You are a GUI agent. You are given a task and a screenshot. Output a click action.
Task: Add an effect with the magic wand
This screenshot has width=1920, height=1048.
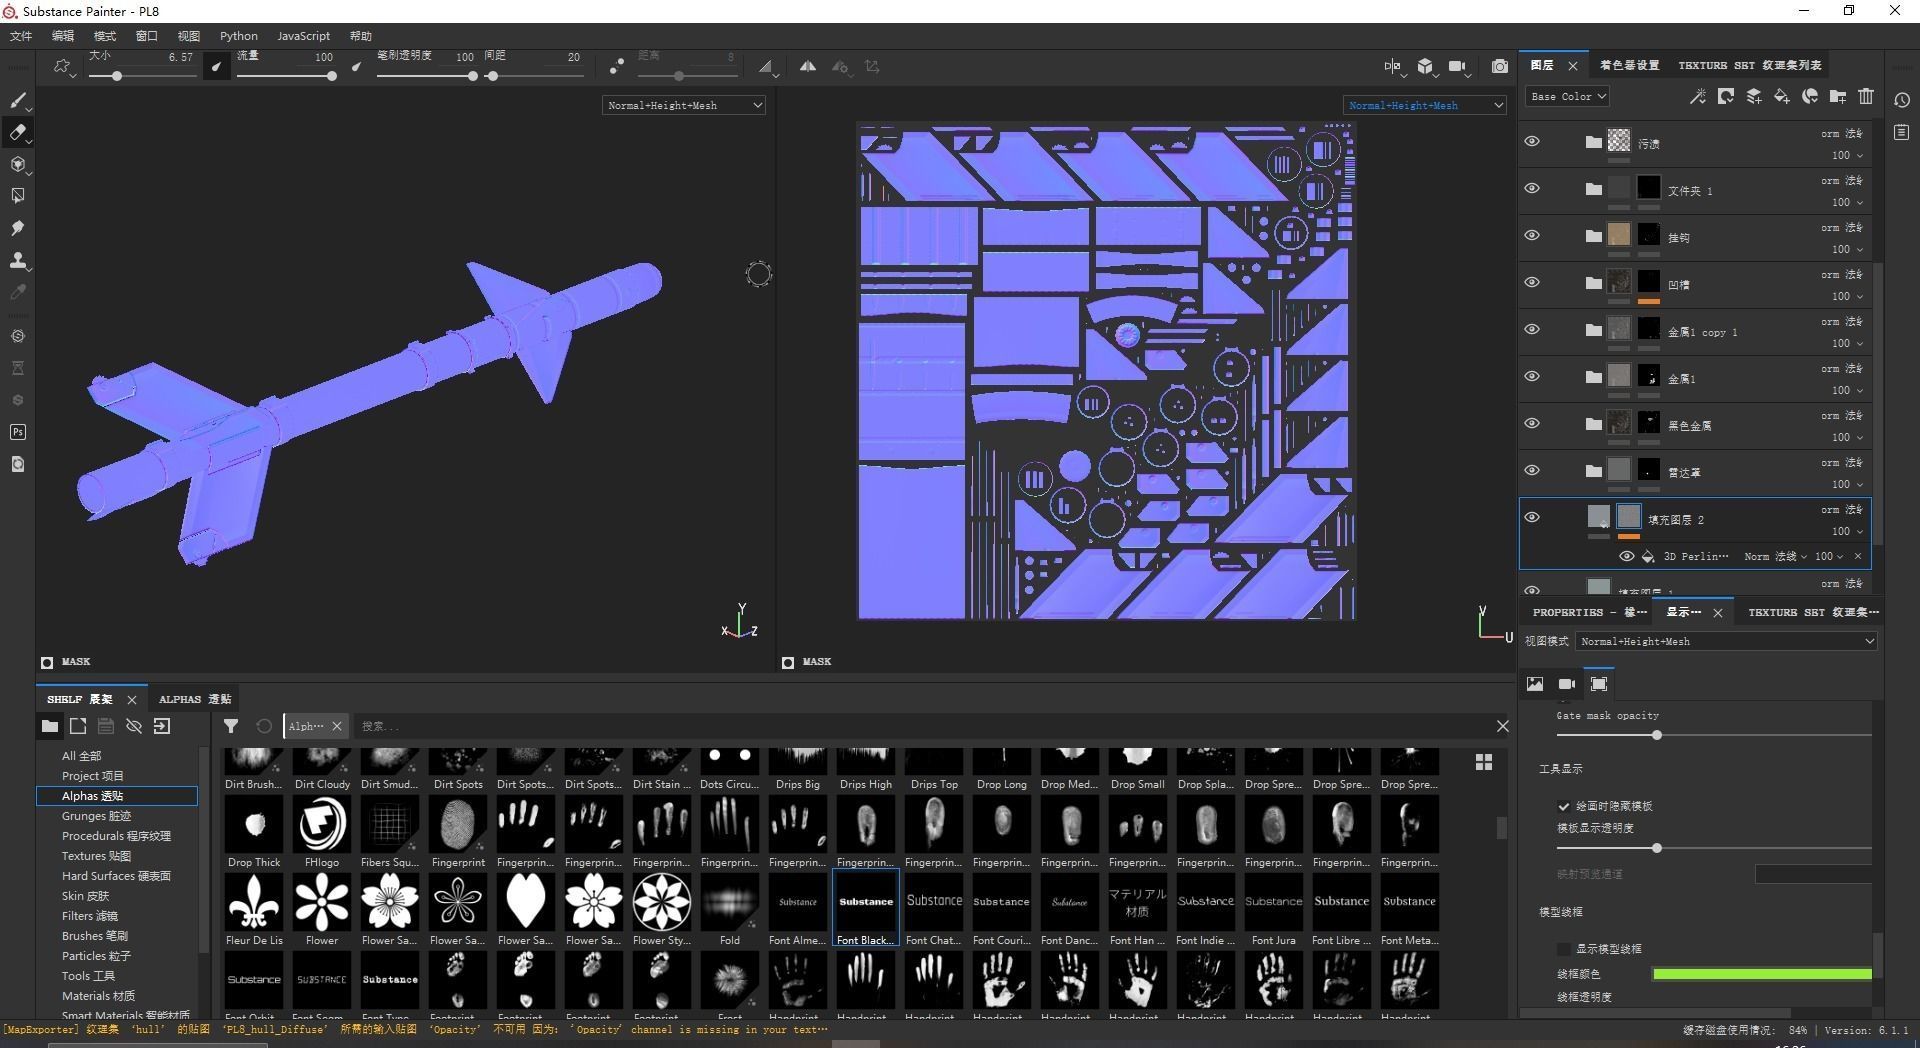pyautogui.click(x=1697, y=96)
